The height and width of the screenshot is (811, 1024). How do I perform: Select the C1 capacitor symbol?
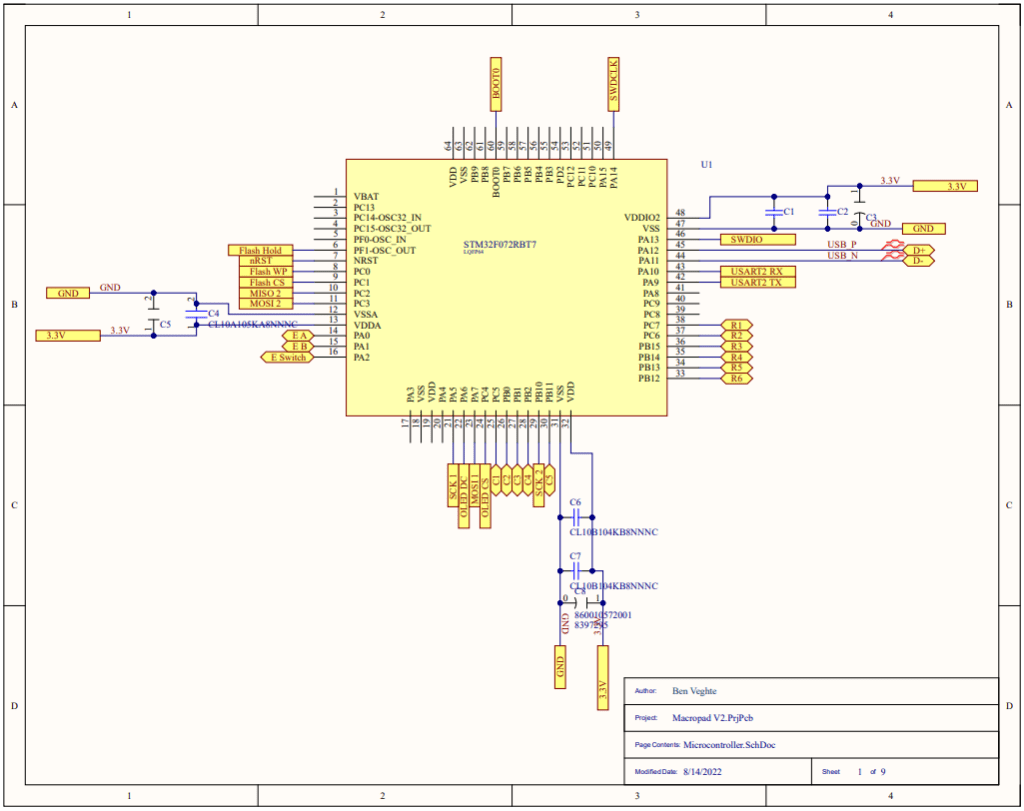(x=772, y=212)
